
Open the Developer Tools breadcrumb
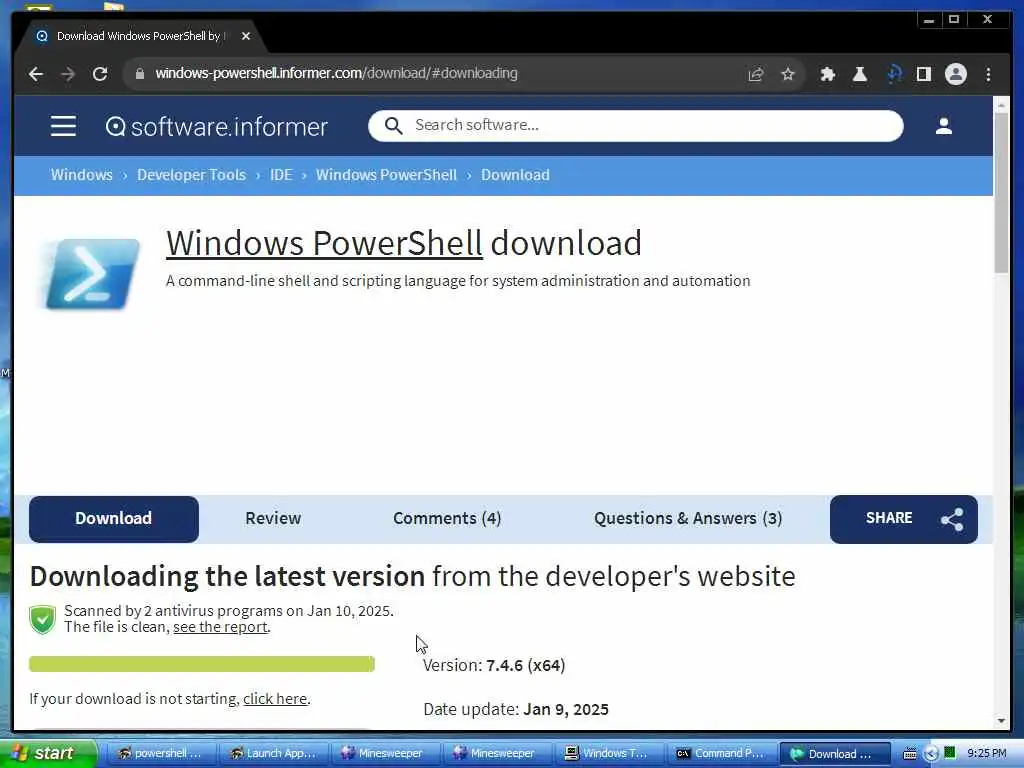(191, 175)
